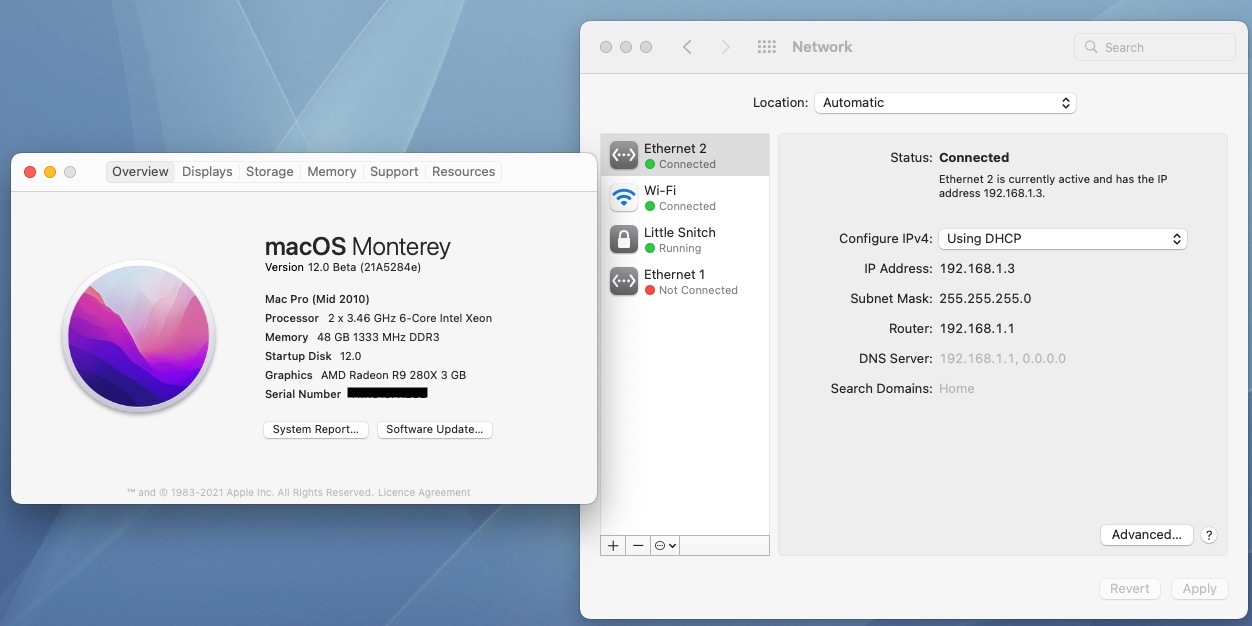Image resolution: width=1252 pixels, height=626 pixels.
Task: Minimize the About This Mac window
Action: pos(50,172)
